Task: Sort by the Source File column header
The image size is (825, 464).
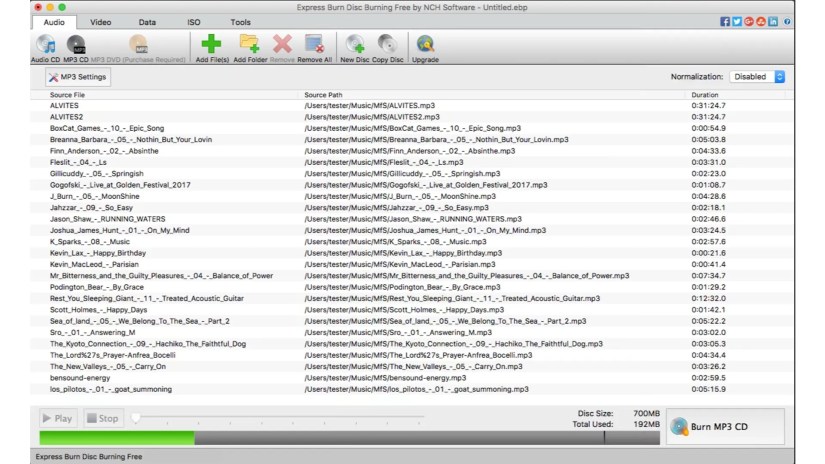Action: (x=67, y=95)
